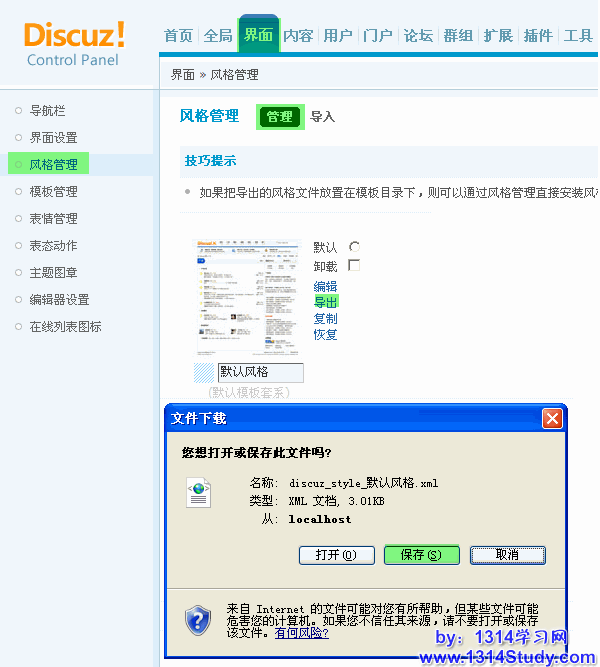Go to the 插件 tab
The height and width of the screenshot is (667, 600).
click(x=538, y=36)
